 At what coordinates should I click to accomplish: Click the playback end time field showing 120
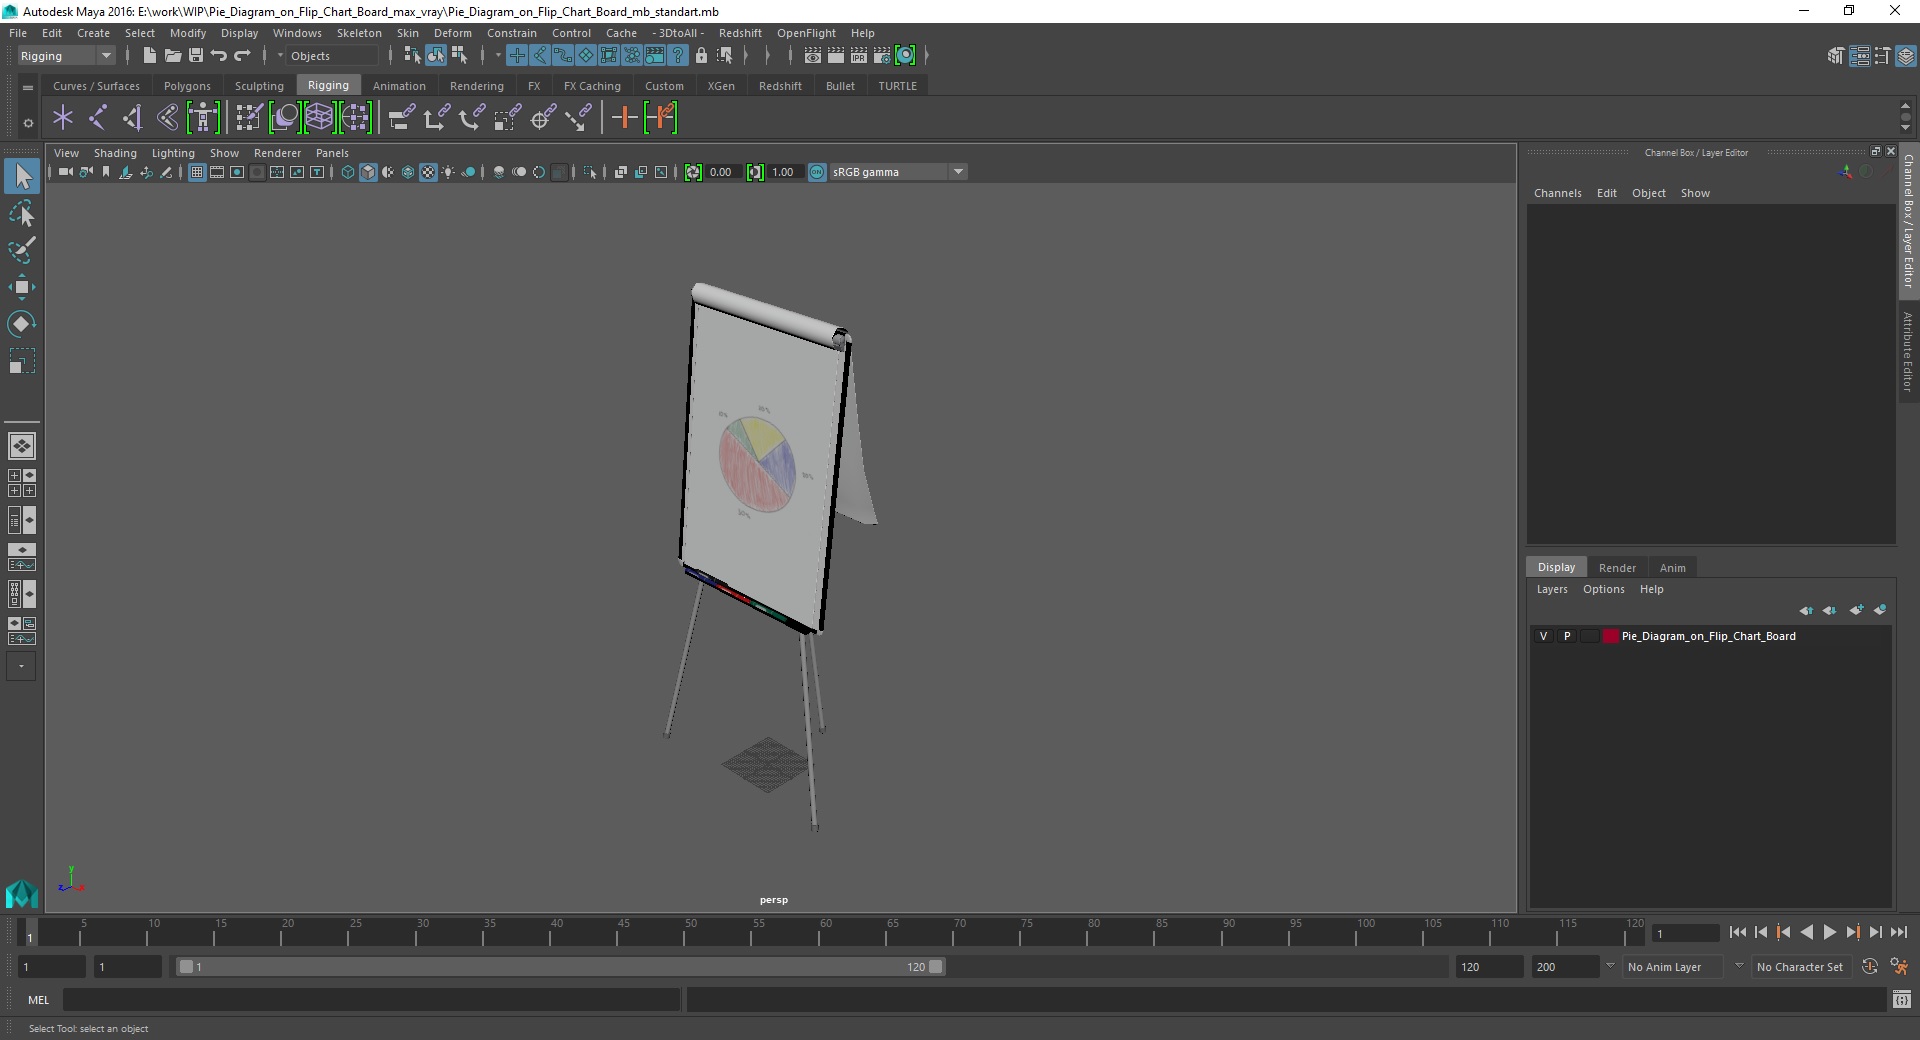tap(1488, 967)
